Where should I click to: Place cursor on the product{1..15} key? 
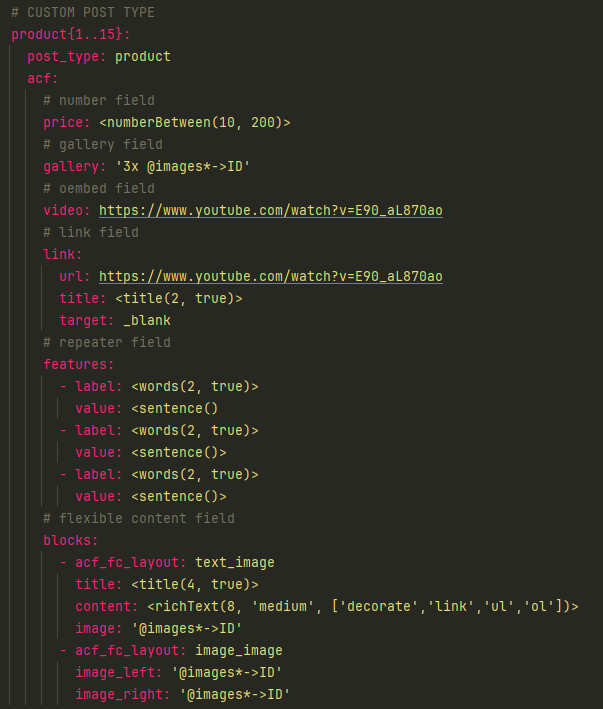coord(70,34)
